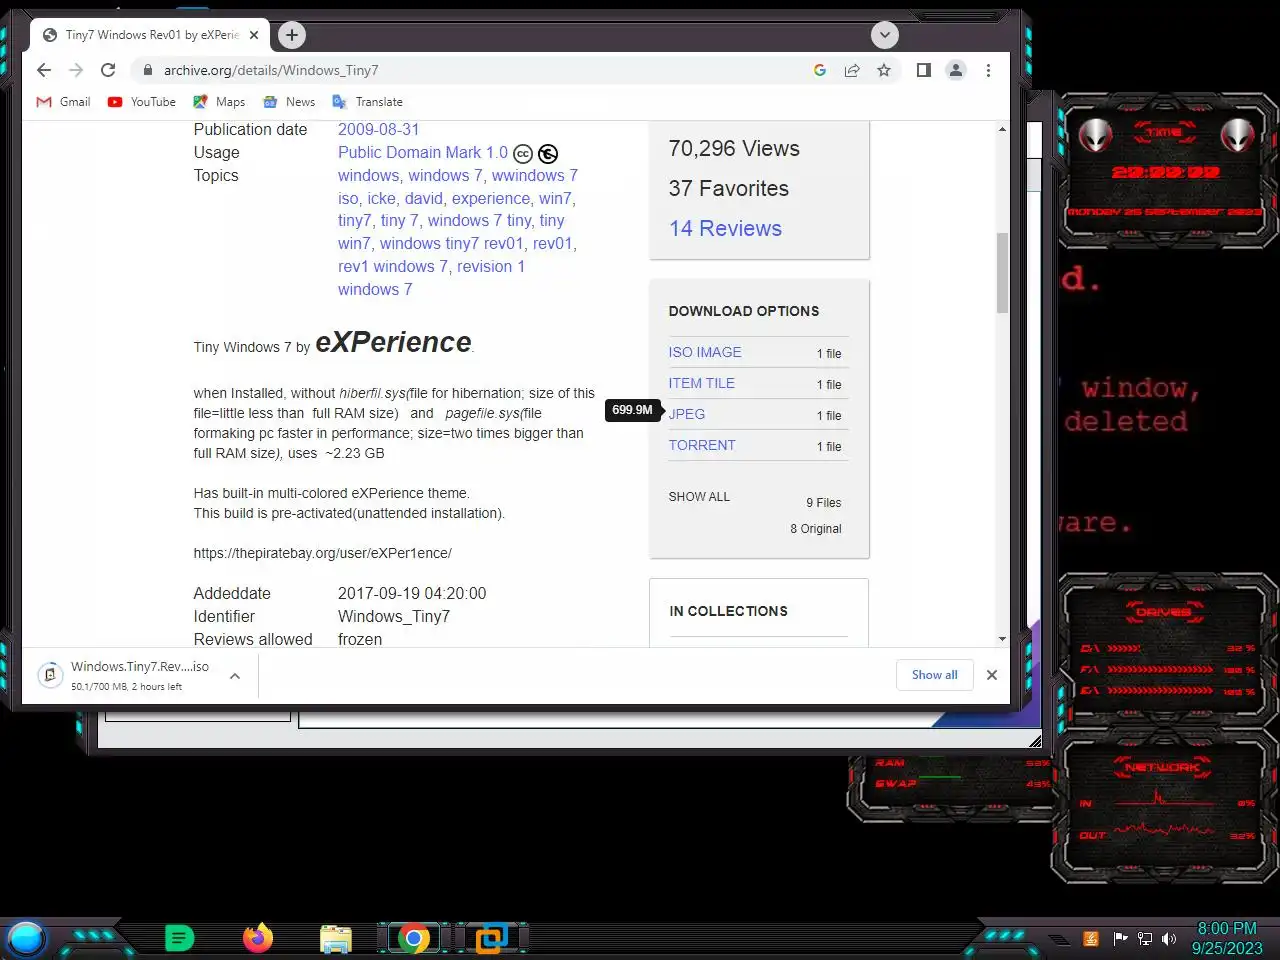
Task: Click the vertical scrollbar thumb
Action: click(1002, 273)
